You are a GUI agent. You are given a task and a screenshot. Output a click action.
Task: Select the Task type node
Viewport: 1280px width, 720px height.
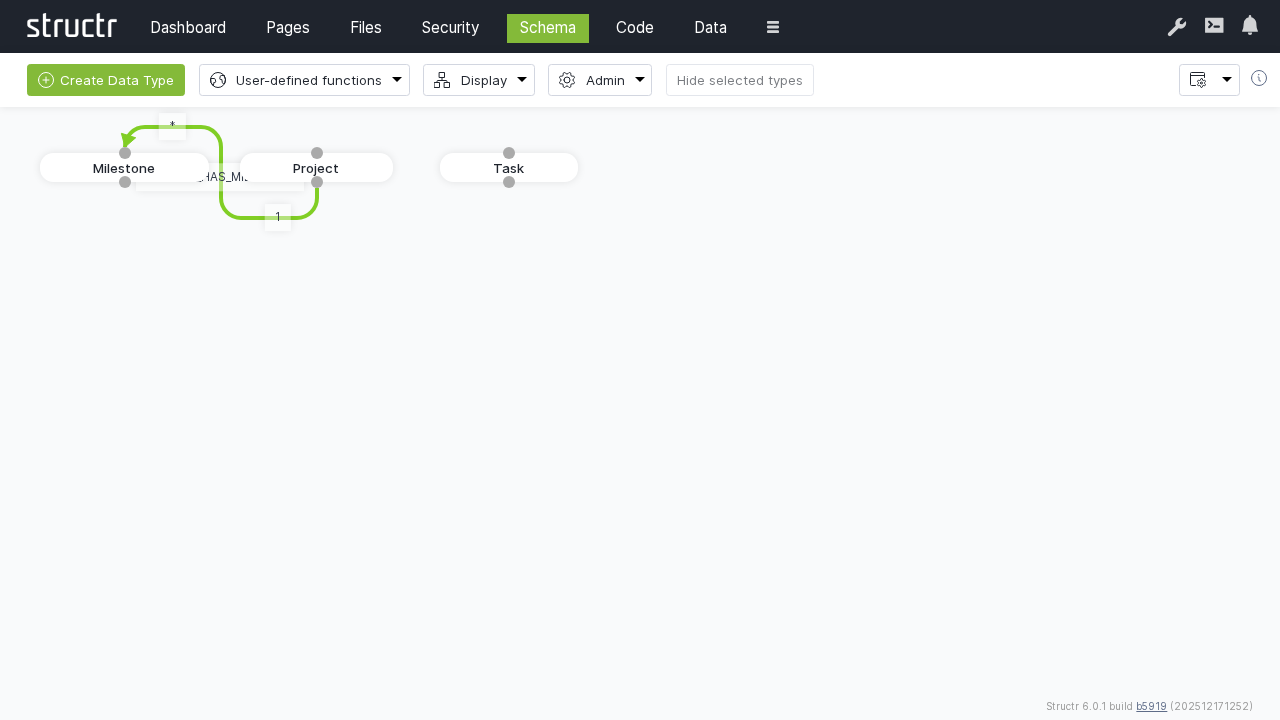coord(509,168)
